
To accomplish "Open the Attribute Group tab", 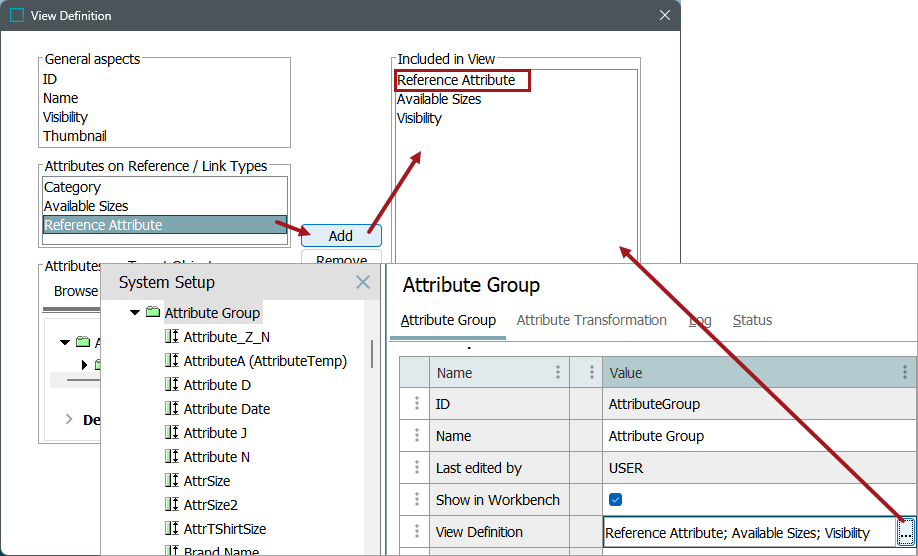I will 448,320.
